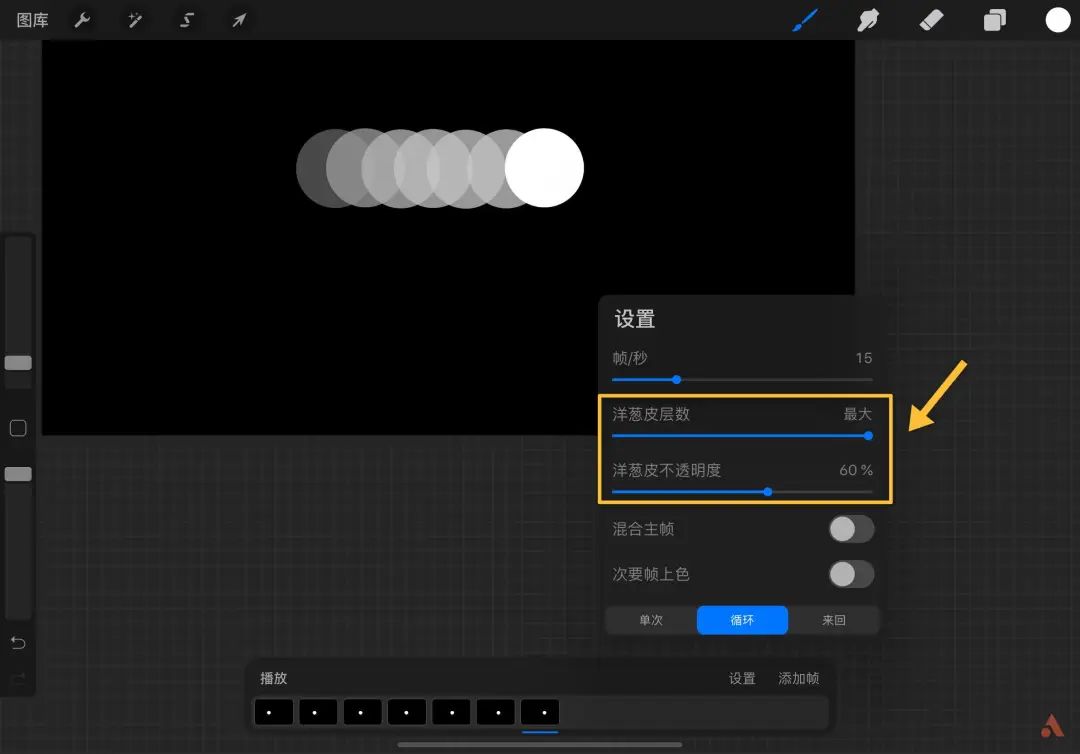1080x754 pixels.
Task: Click the 60 % opacity value
Action: (856, 470)
